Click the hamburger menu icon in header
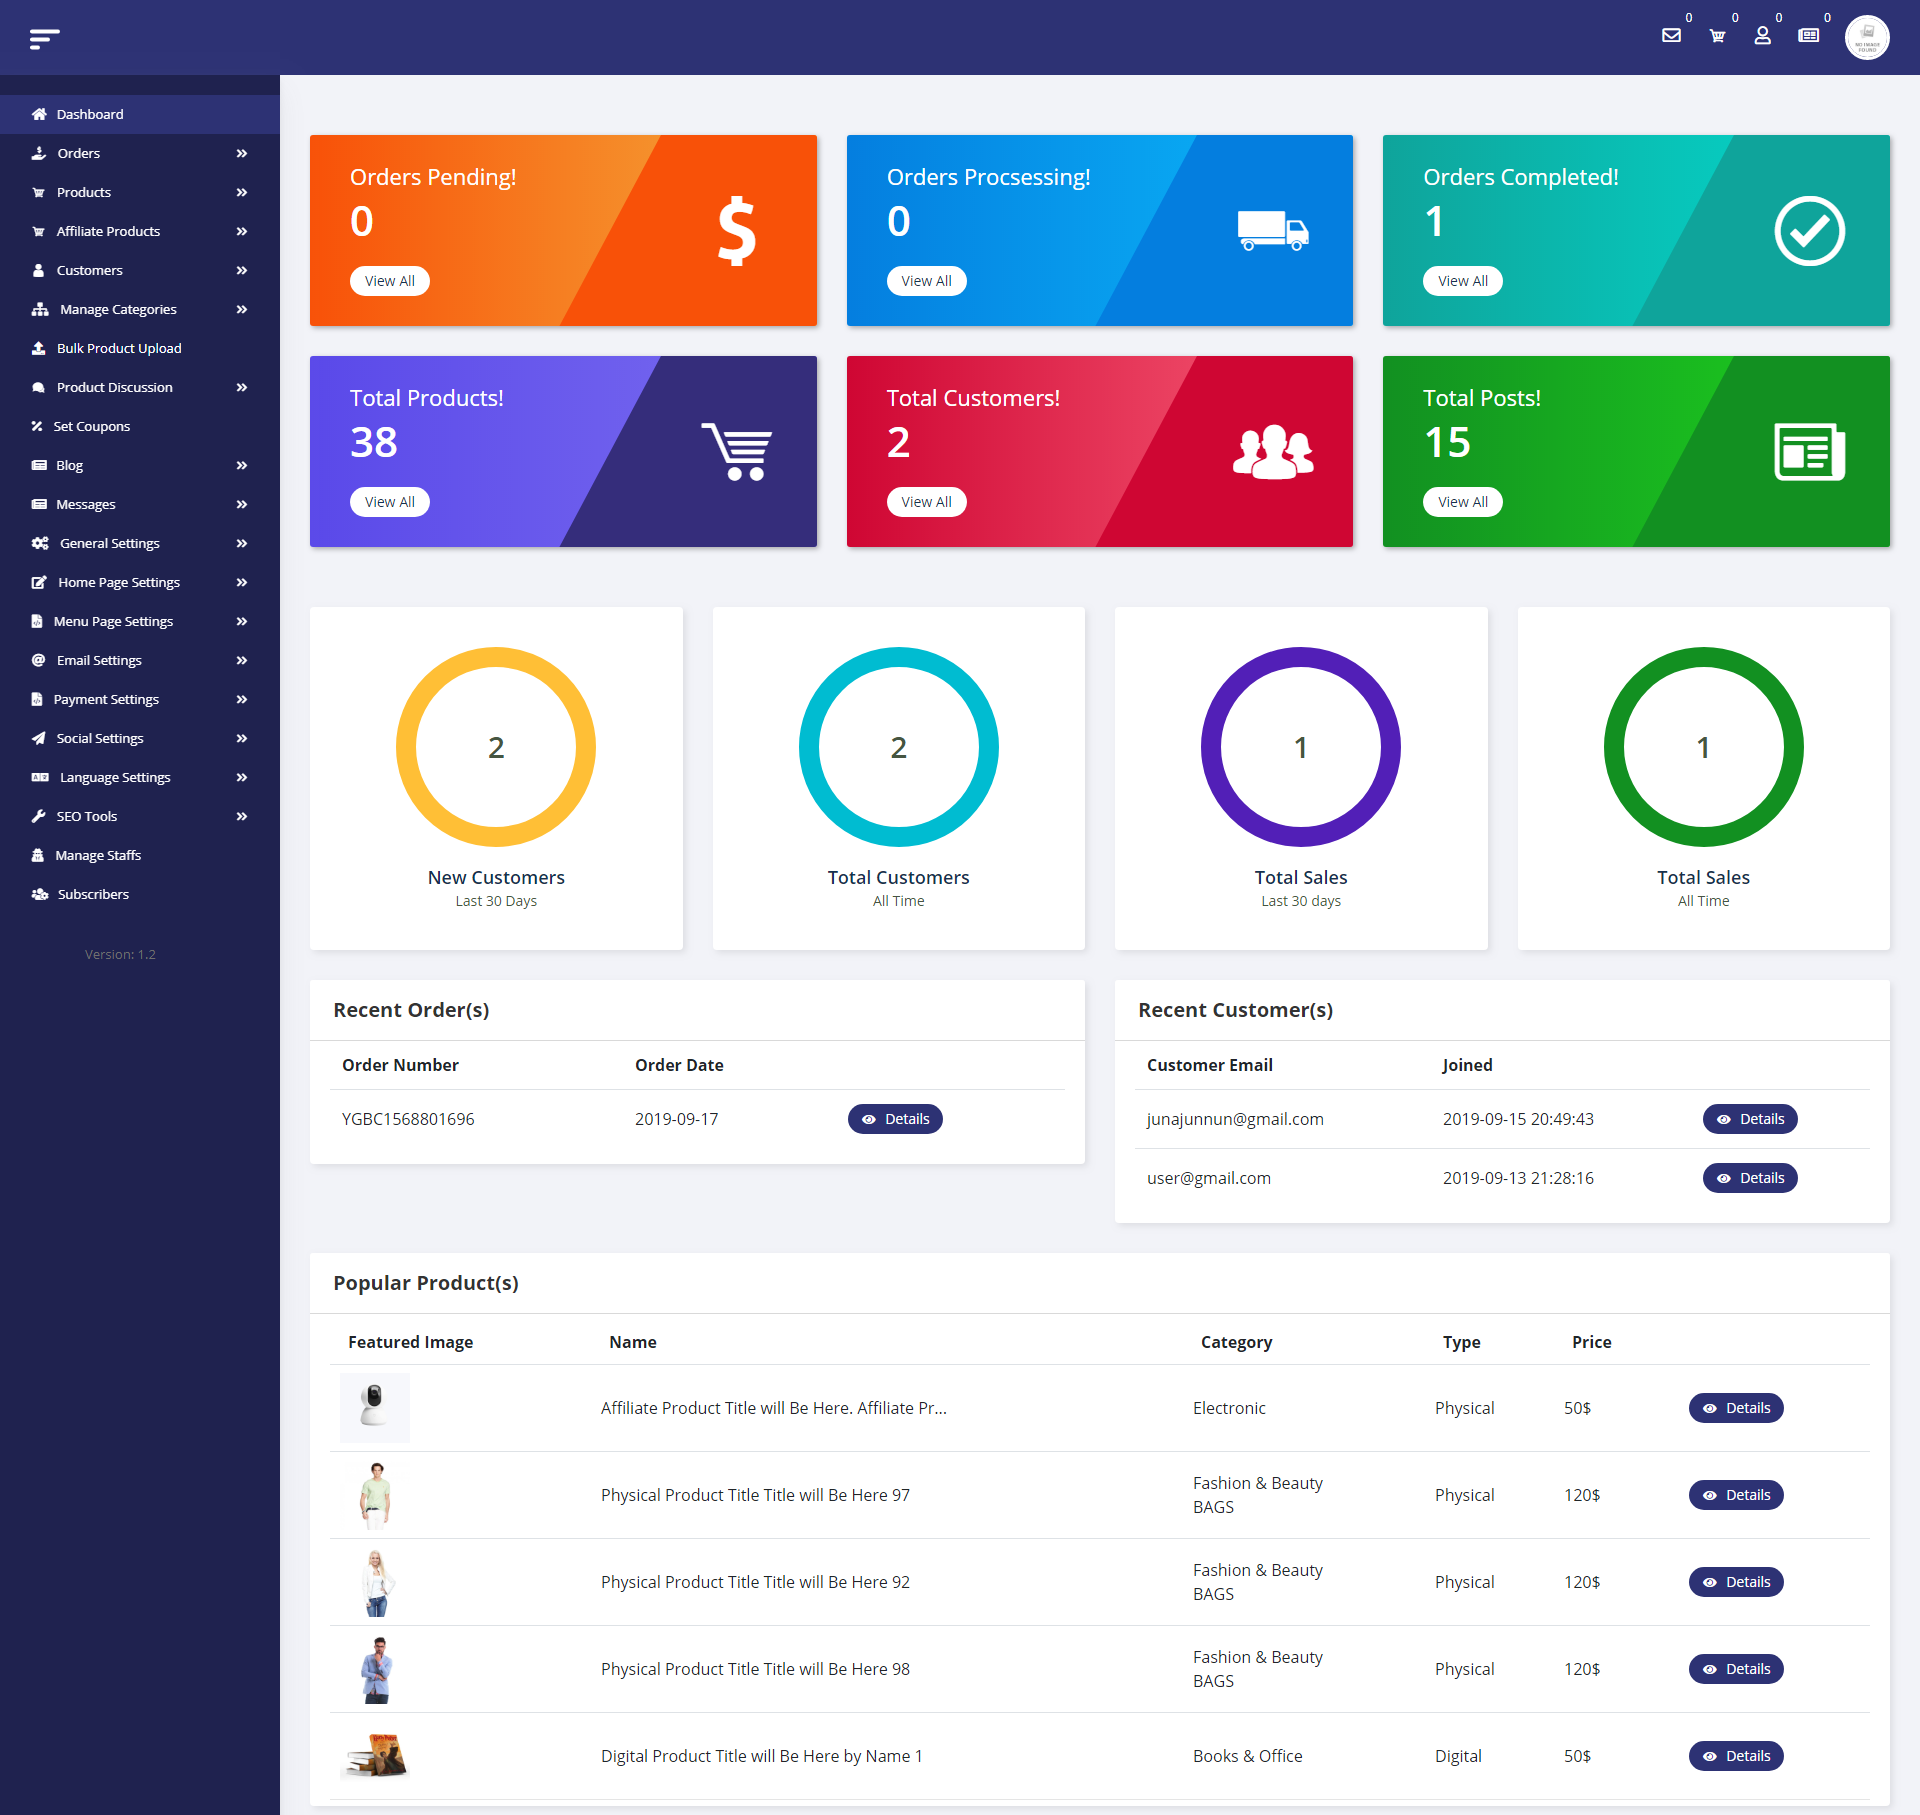 point(44,38)
